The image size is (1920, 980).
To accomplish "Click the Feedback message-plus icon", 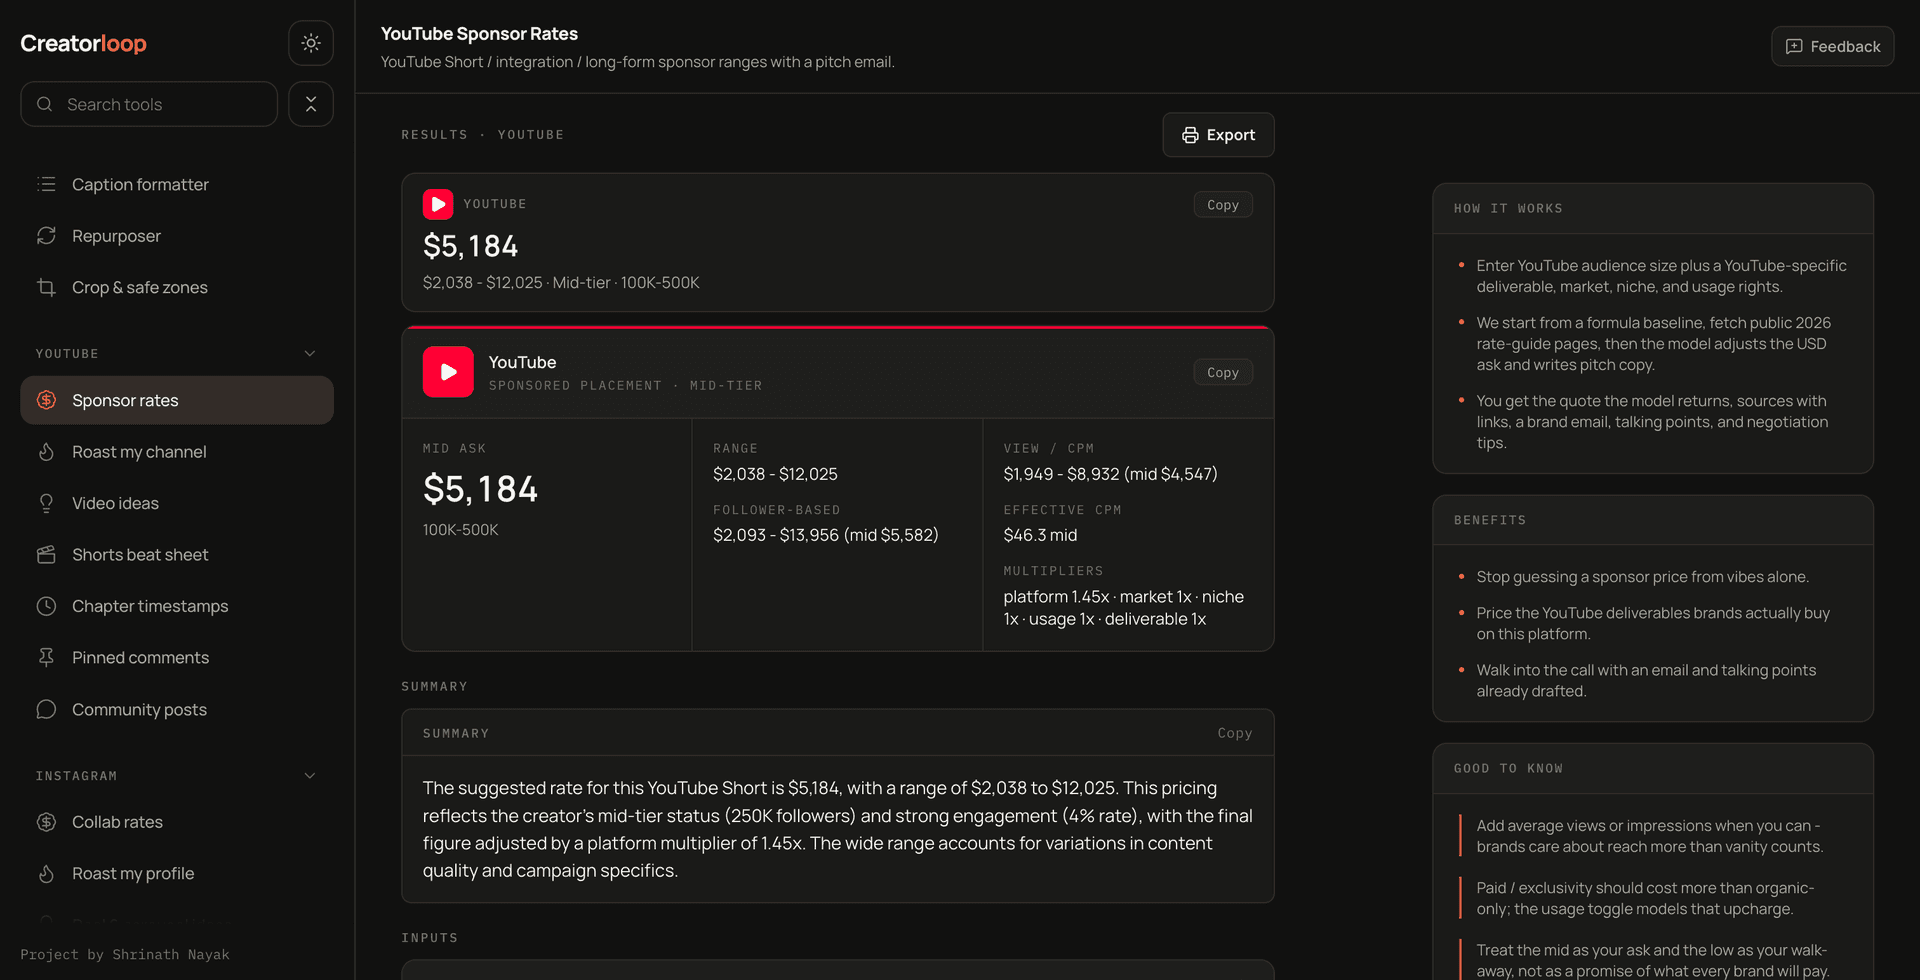I will tap(1794, 46).
